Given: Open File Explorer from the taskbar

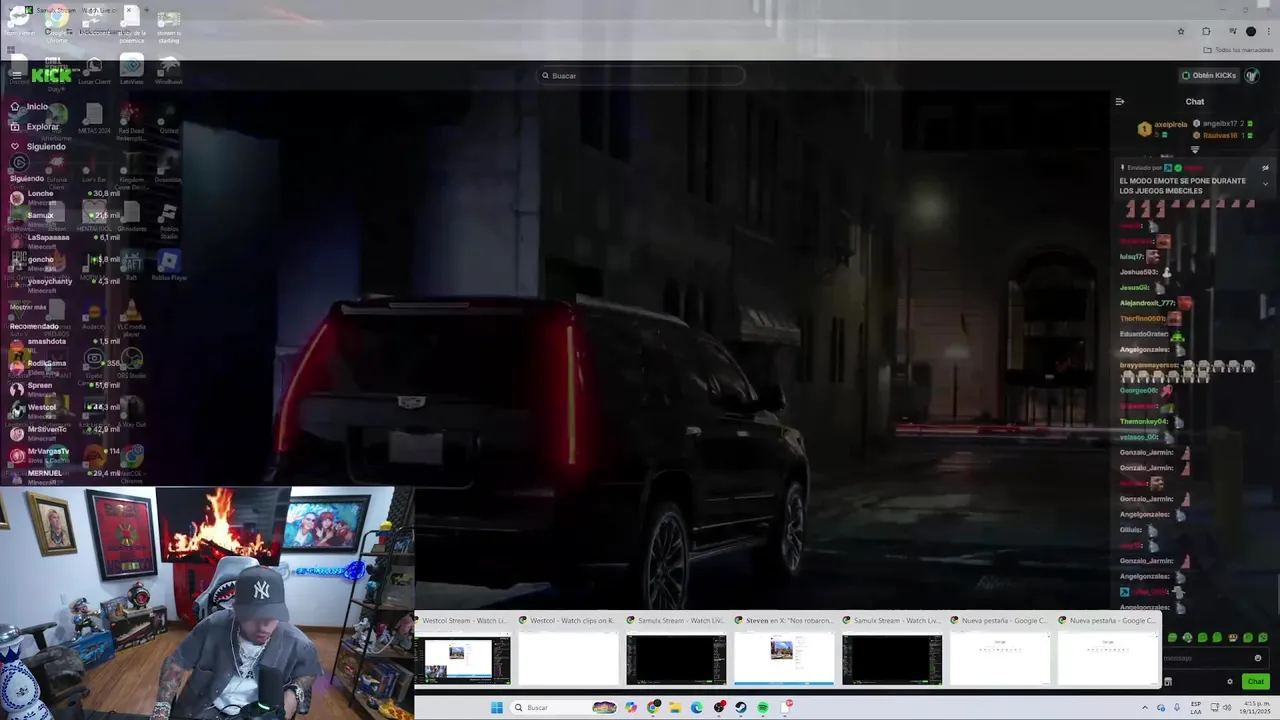Looking at the screenshot, I should pos(675,708).
